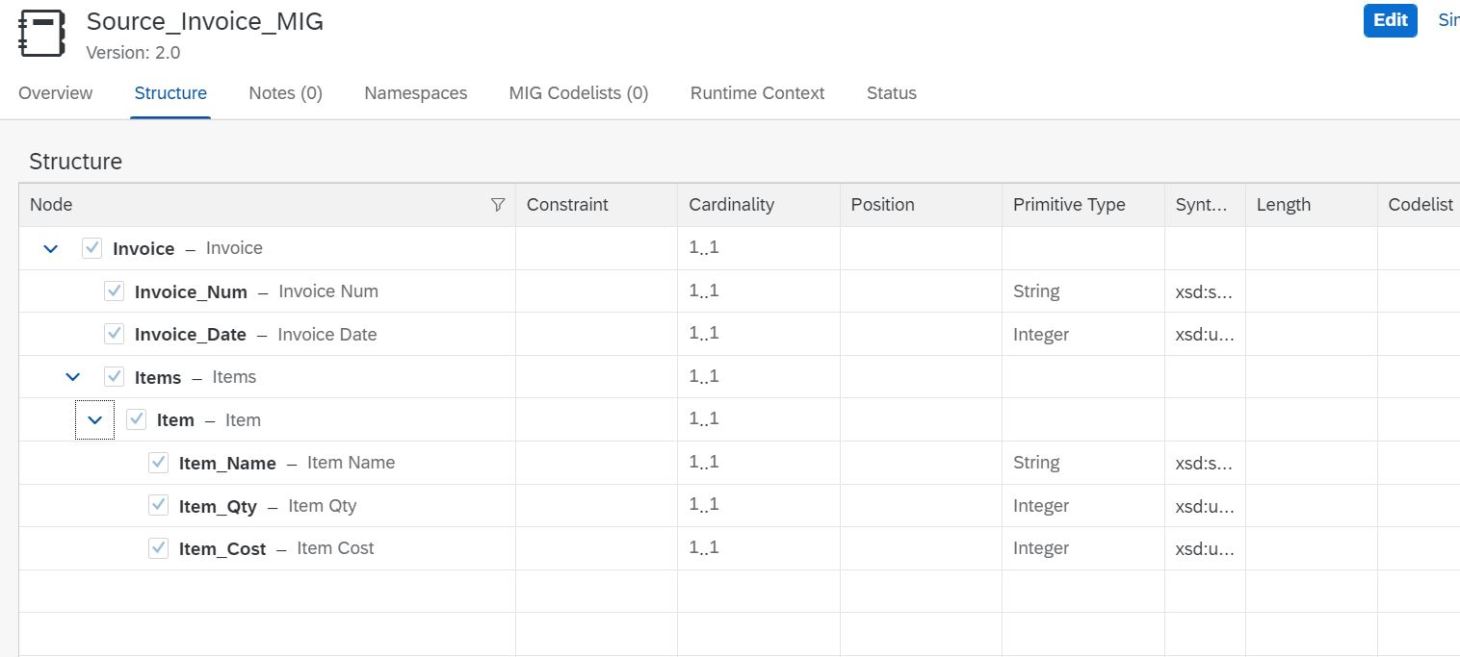
Task: View the Namespaces tab
Action: tap(414, 93)
